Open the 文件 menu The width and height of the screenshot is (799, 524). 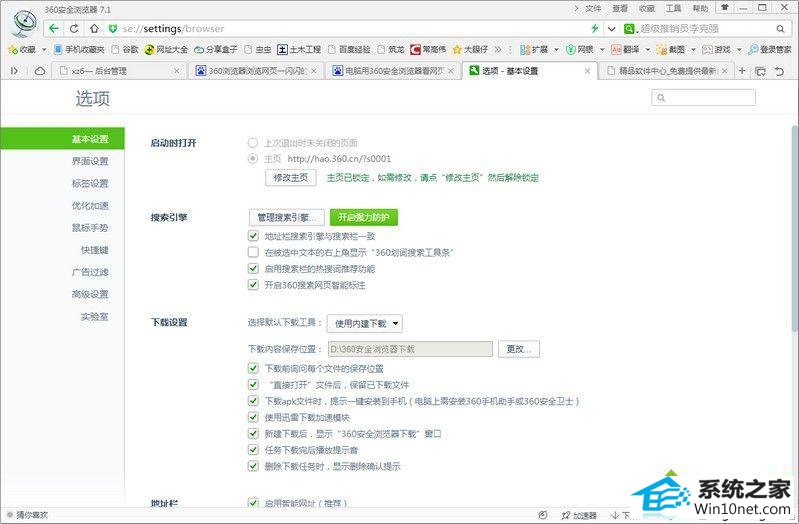(x=593, y=8)
